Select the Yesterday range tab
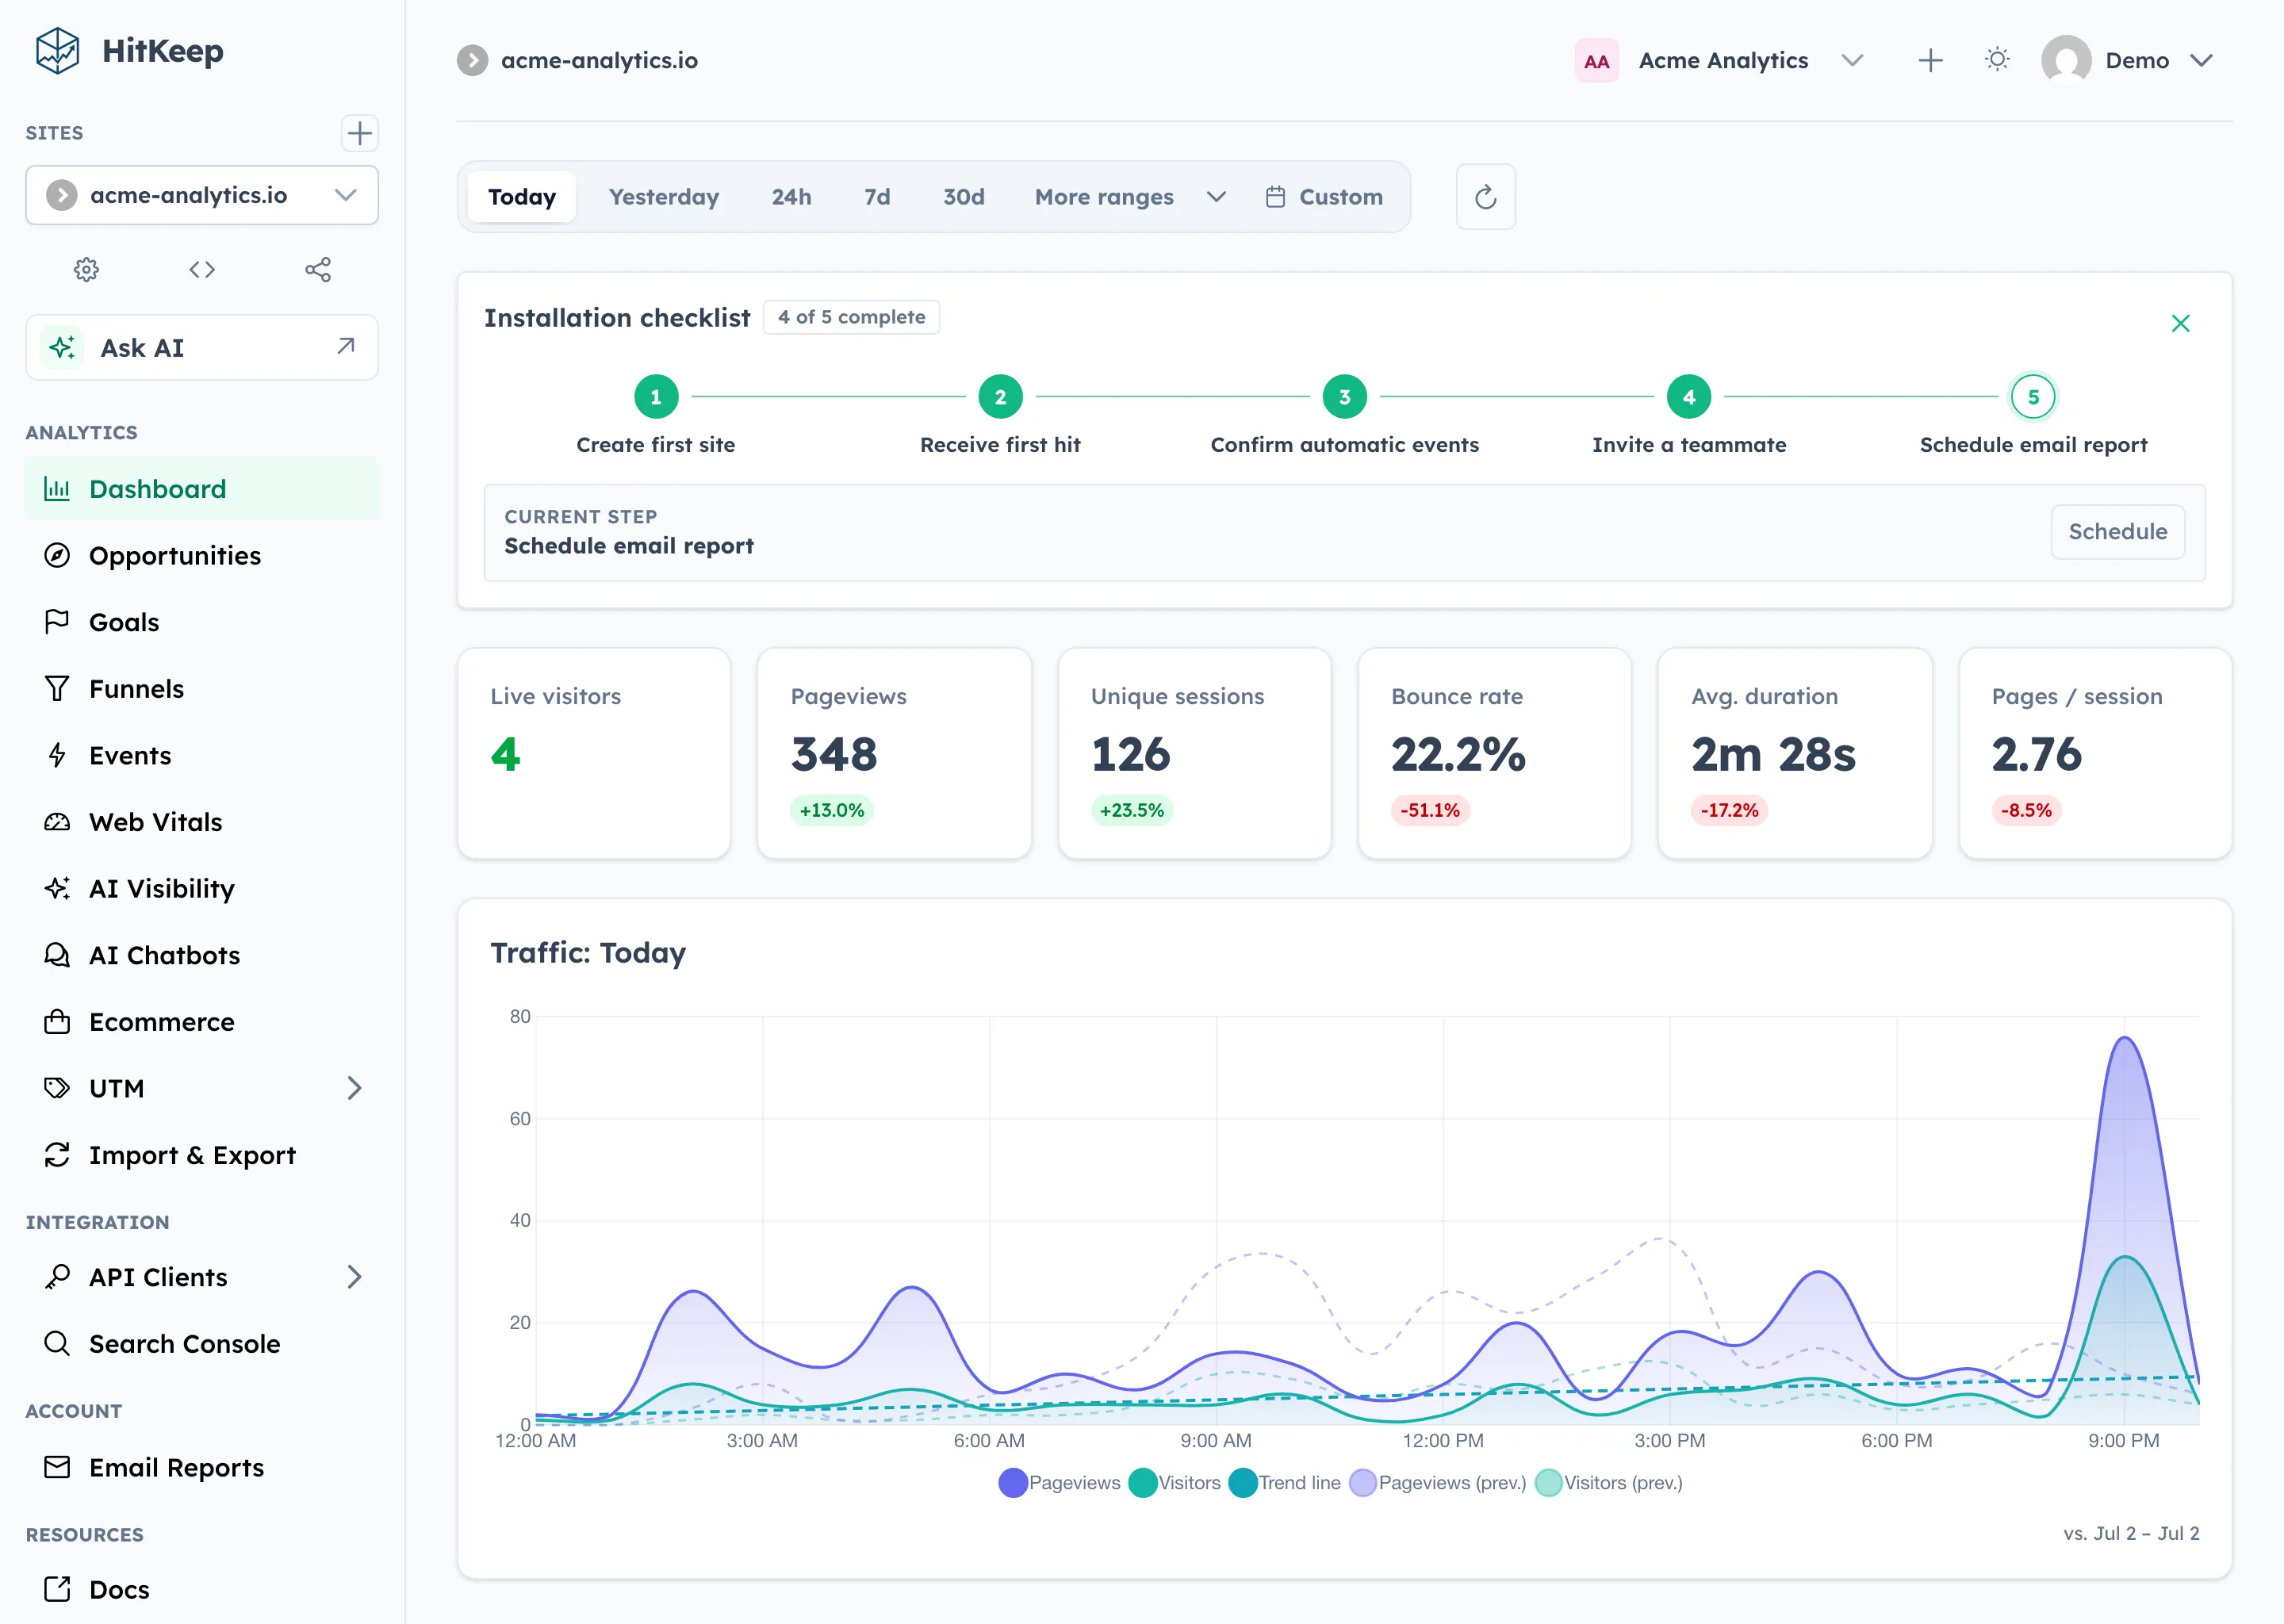This screenshot has width=2284, height=1624. tap(664, 197)
